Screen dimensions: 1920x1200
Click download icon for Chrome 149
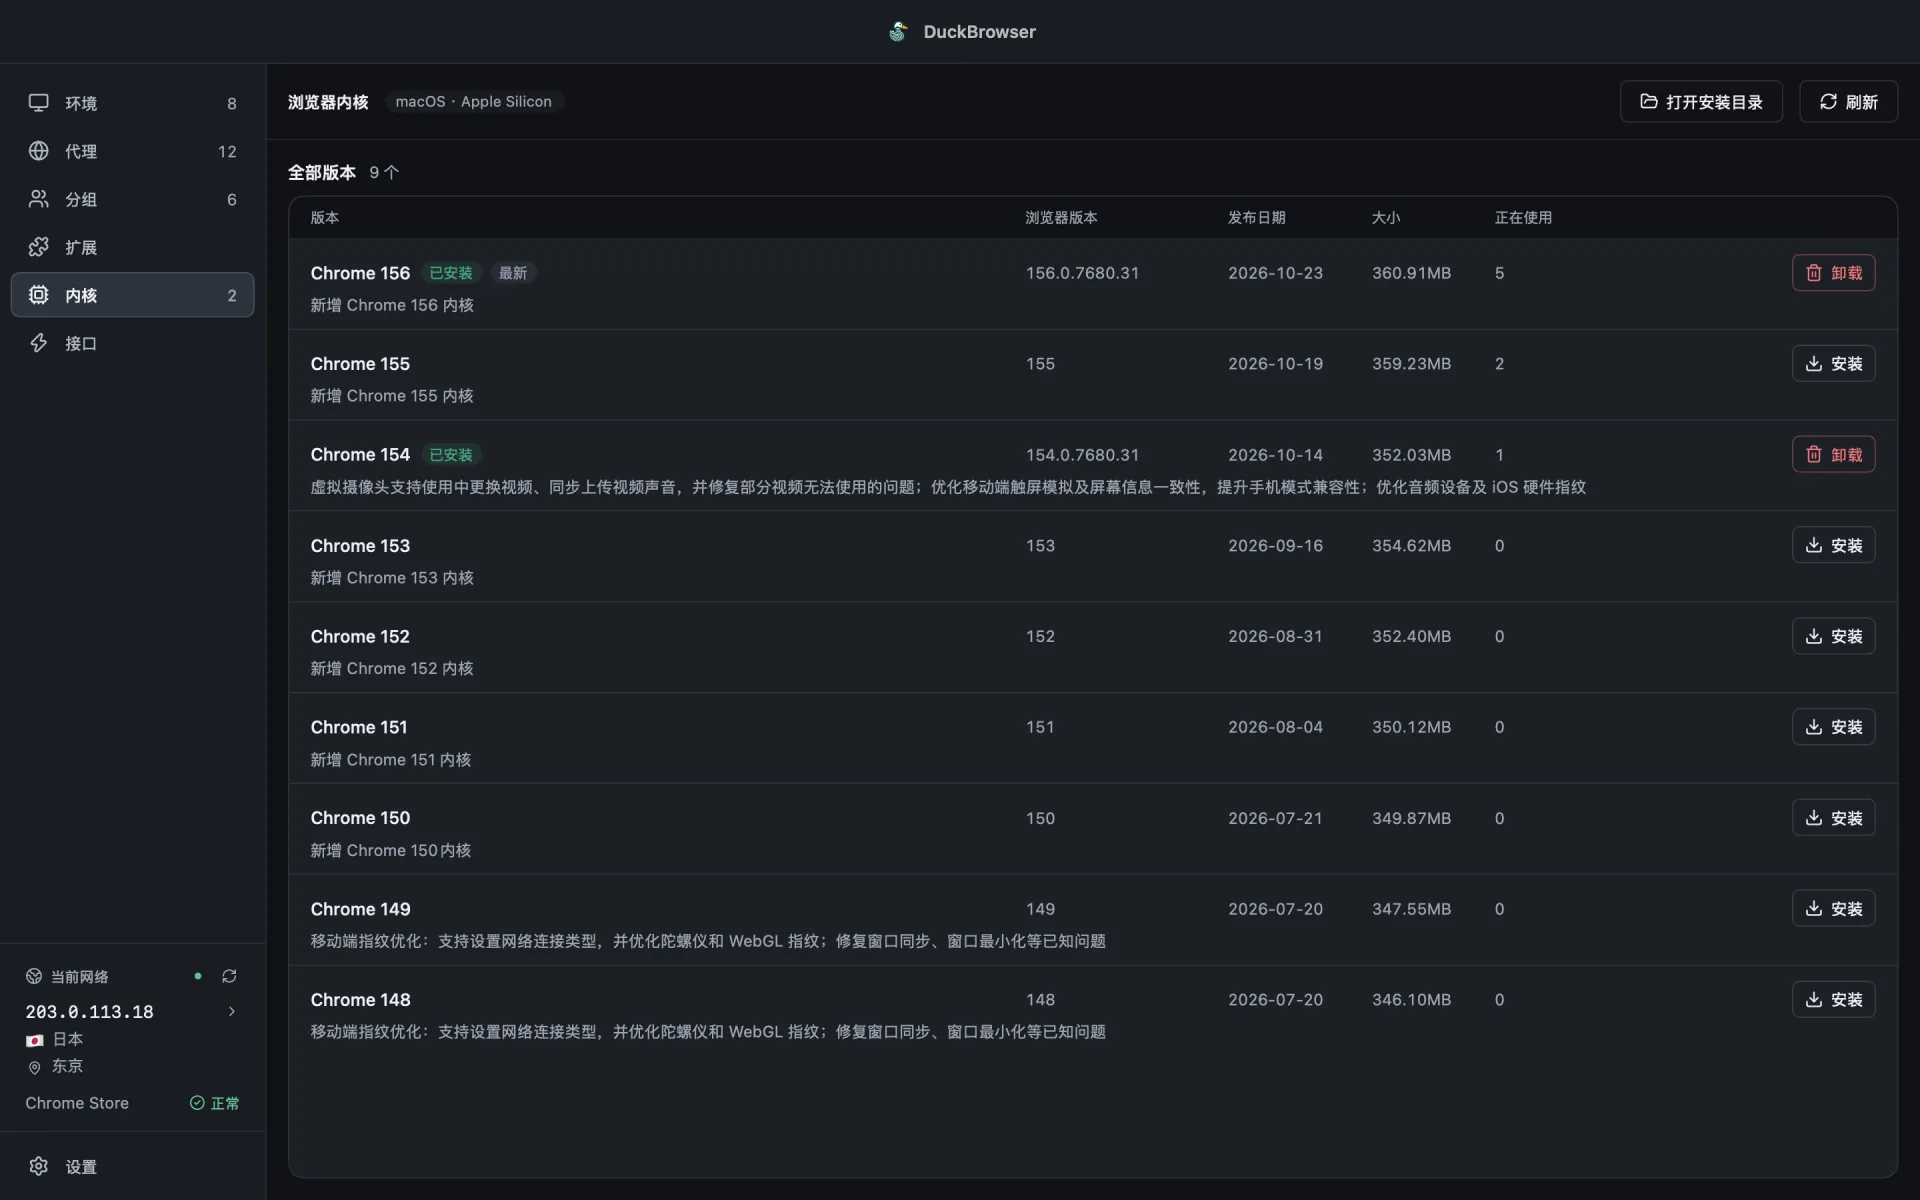pyautogui.click(x=1814, y=909)
